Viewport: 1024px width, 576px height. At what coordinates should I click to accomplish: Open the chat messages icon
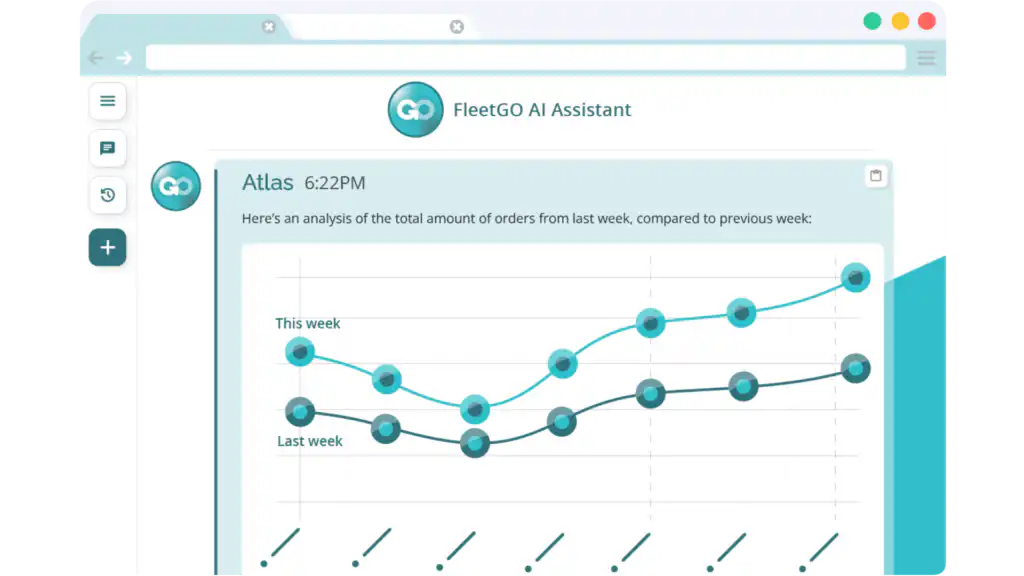tap(108, 148)
